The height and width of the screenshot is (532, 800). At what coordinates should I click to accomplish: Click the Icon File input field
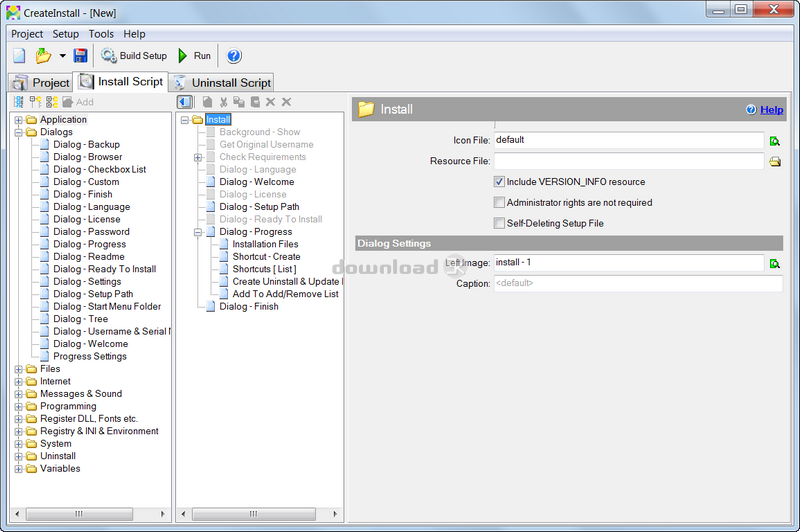click(629, 140)
